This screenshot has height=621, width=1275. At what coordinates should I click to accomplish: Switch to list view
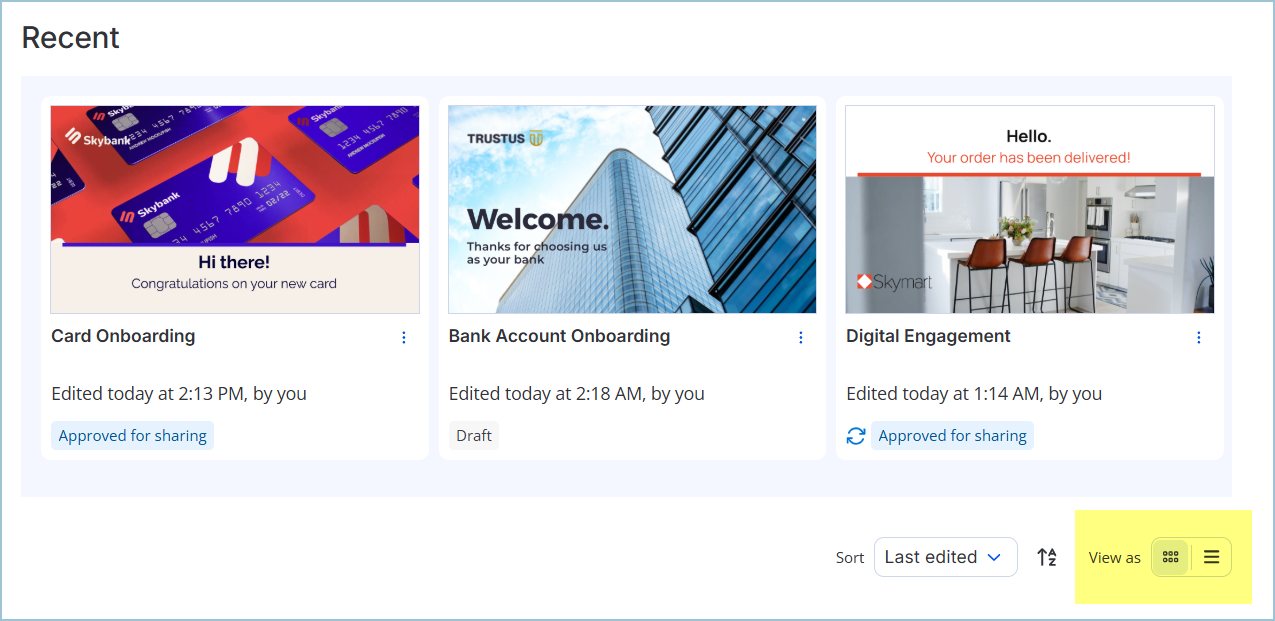(x=1211, y=557)
